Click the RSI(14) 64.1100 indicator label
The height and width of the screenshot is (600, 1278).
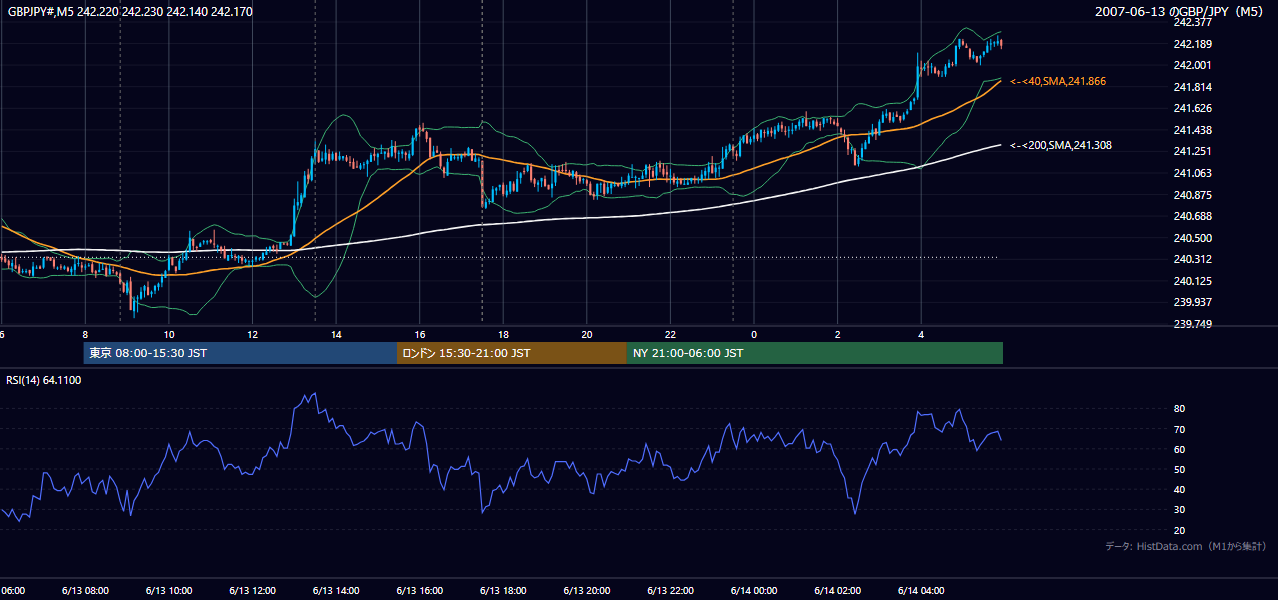click(x=44, y=380)
